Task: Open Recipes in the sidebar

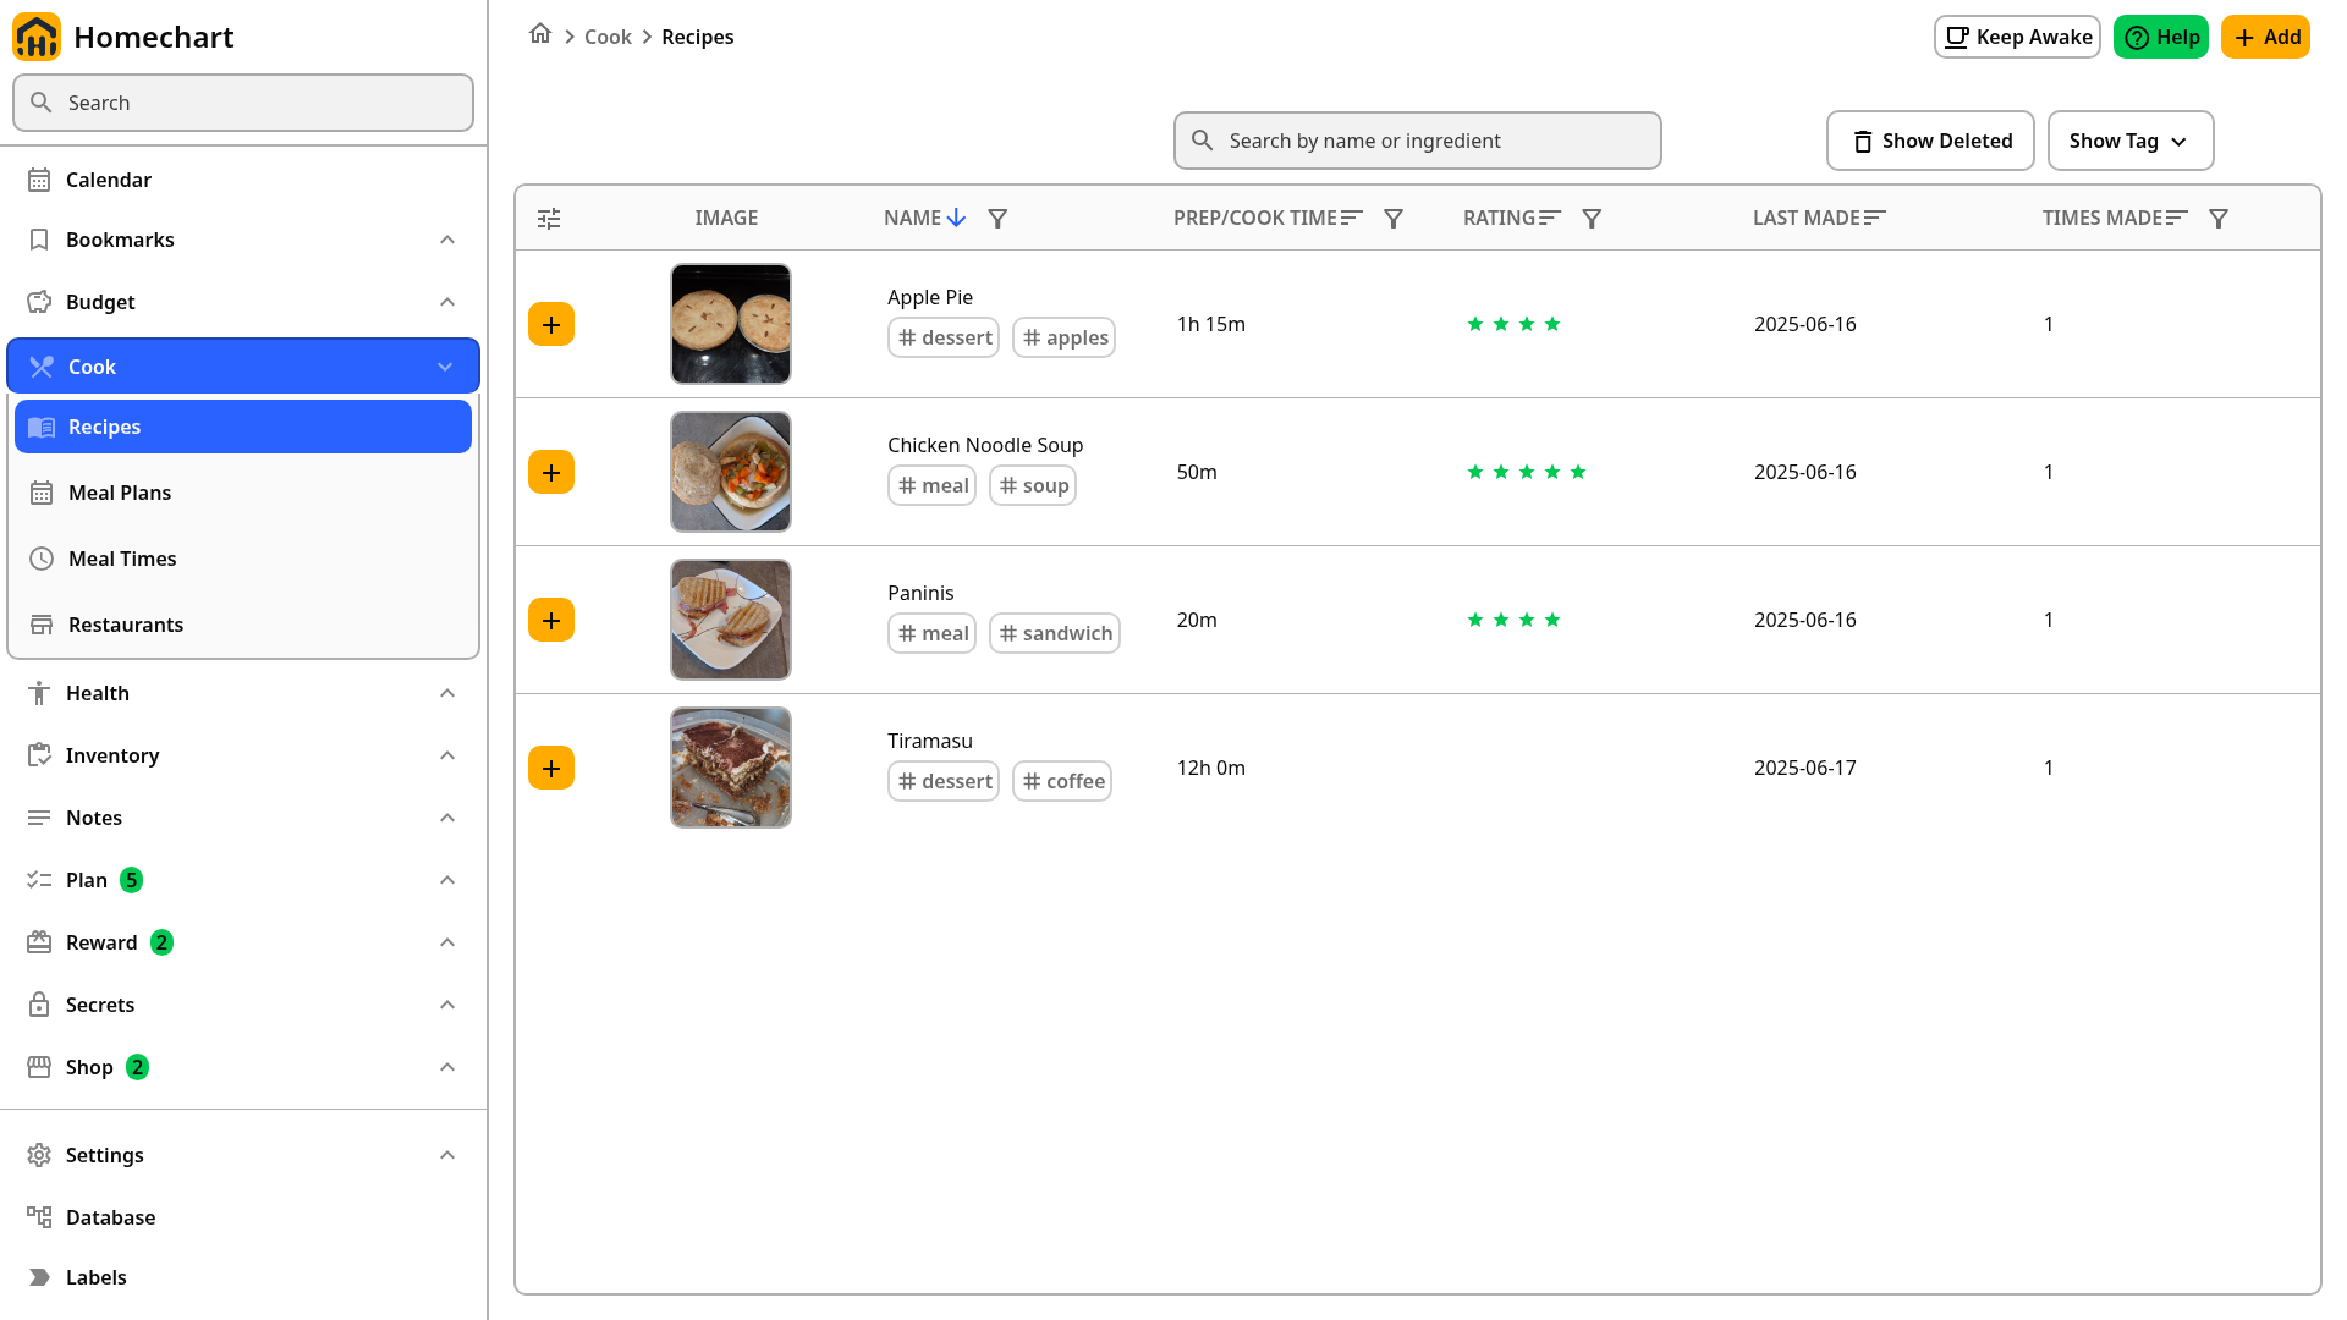Action: coord(243,427)
